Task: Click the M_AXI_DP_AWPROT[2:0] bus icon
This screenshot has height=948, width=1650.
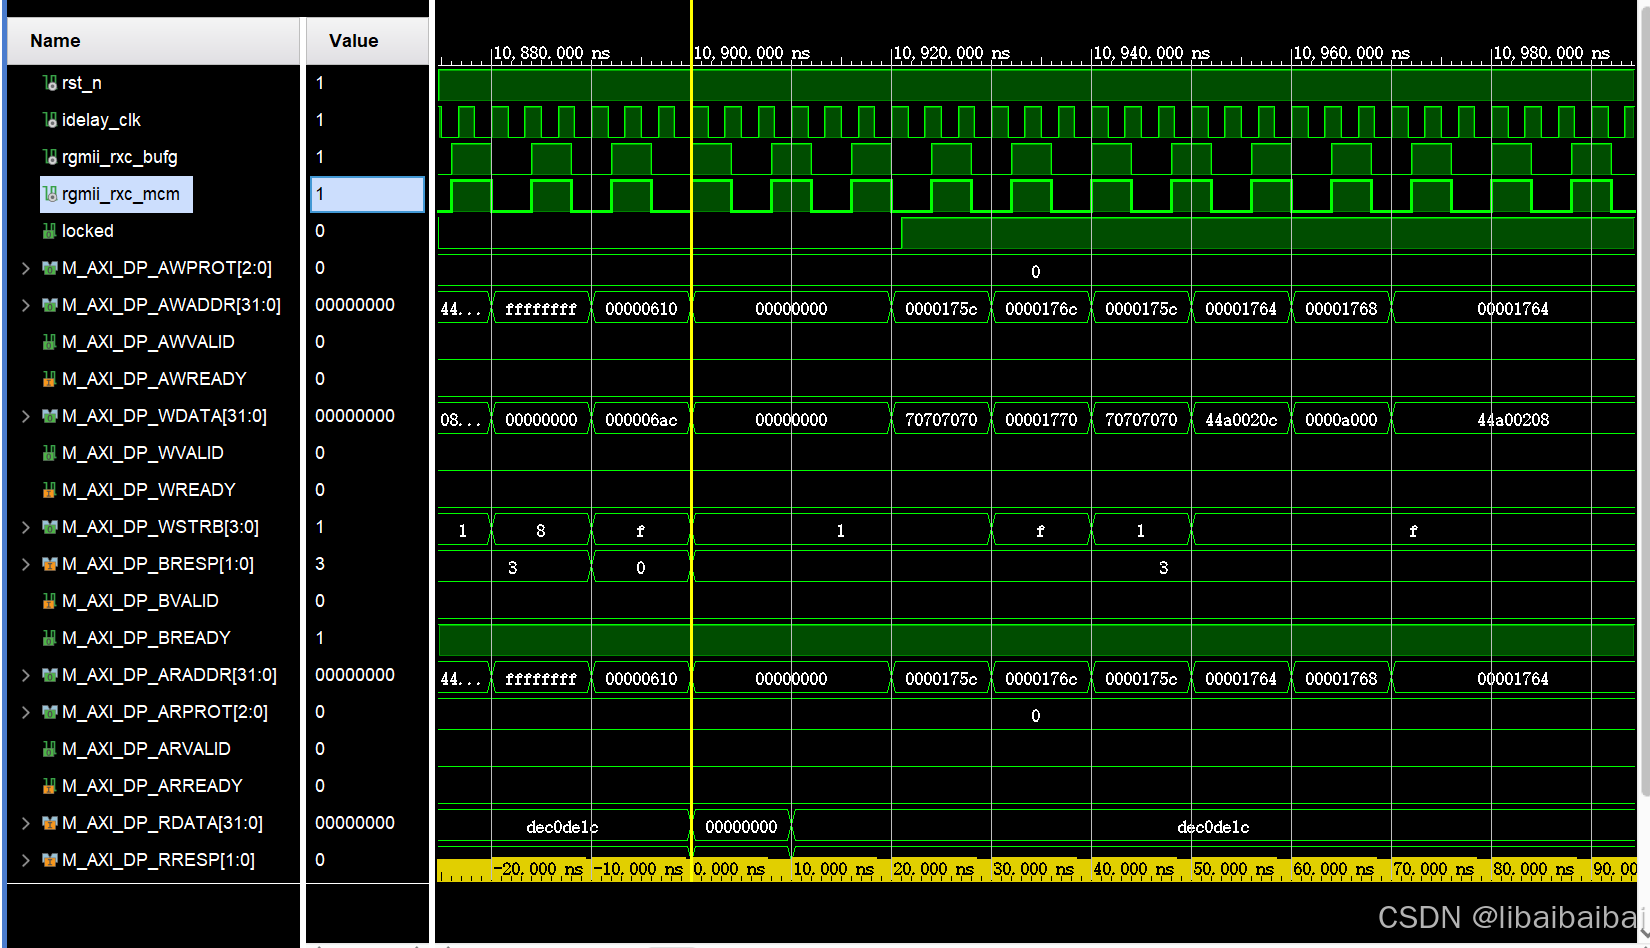Action: [49, 268]
